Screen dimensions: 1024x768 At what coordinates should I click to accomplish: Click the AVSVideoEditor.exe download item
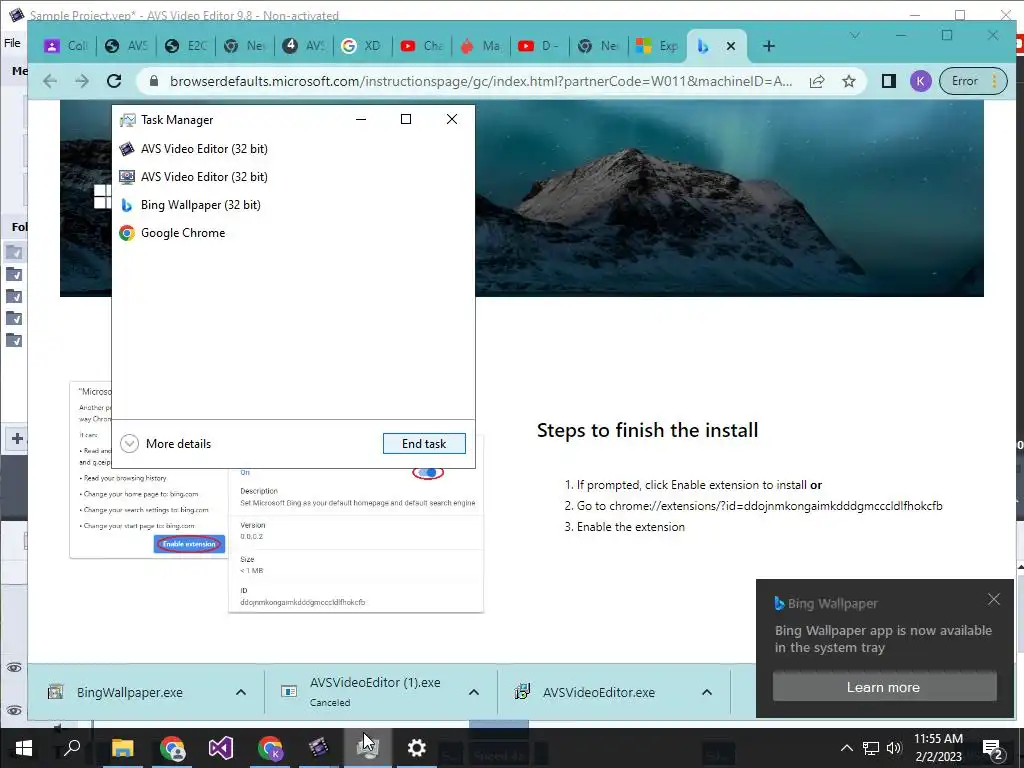(x=598, y=692)
